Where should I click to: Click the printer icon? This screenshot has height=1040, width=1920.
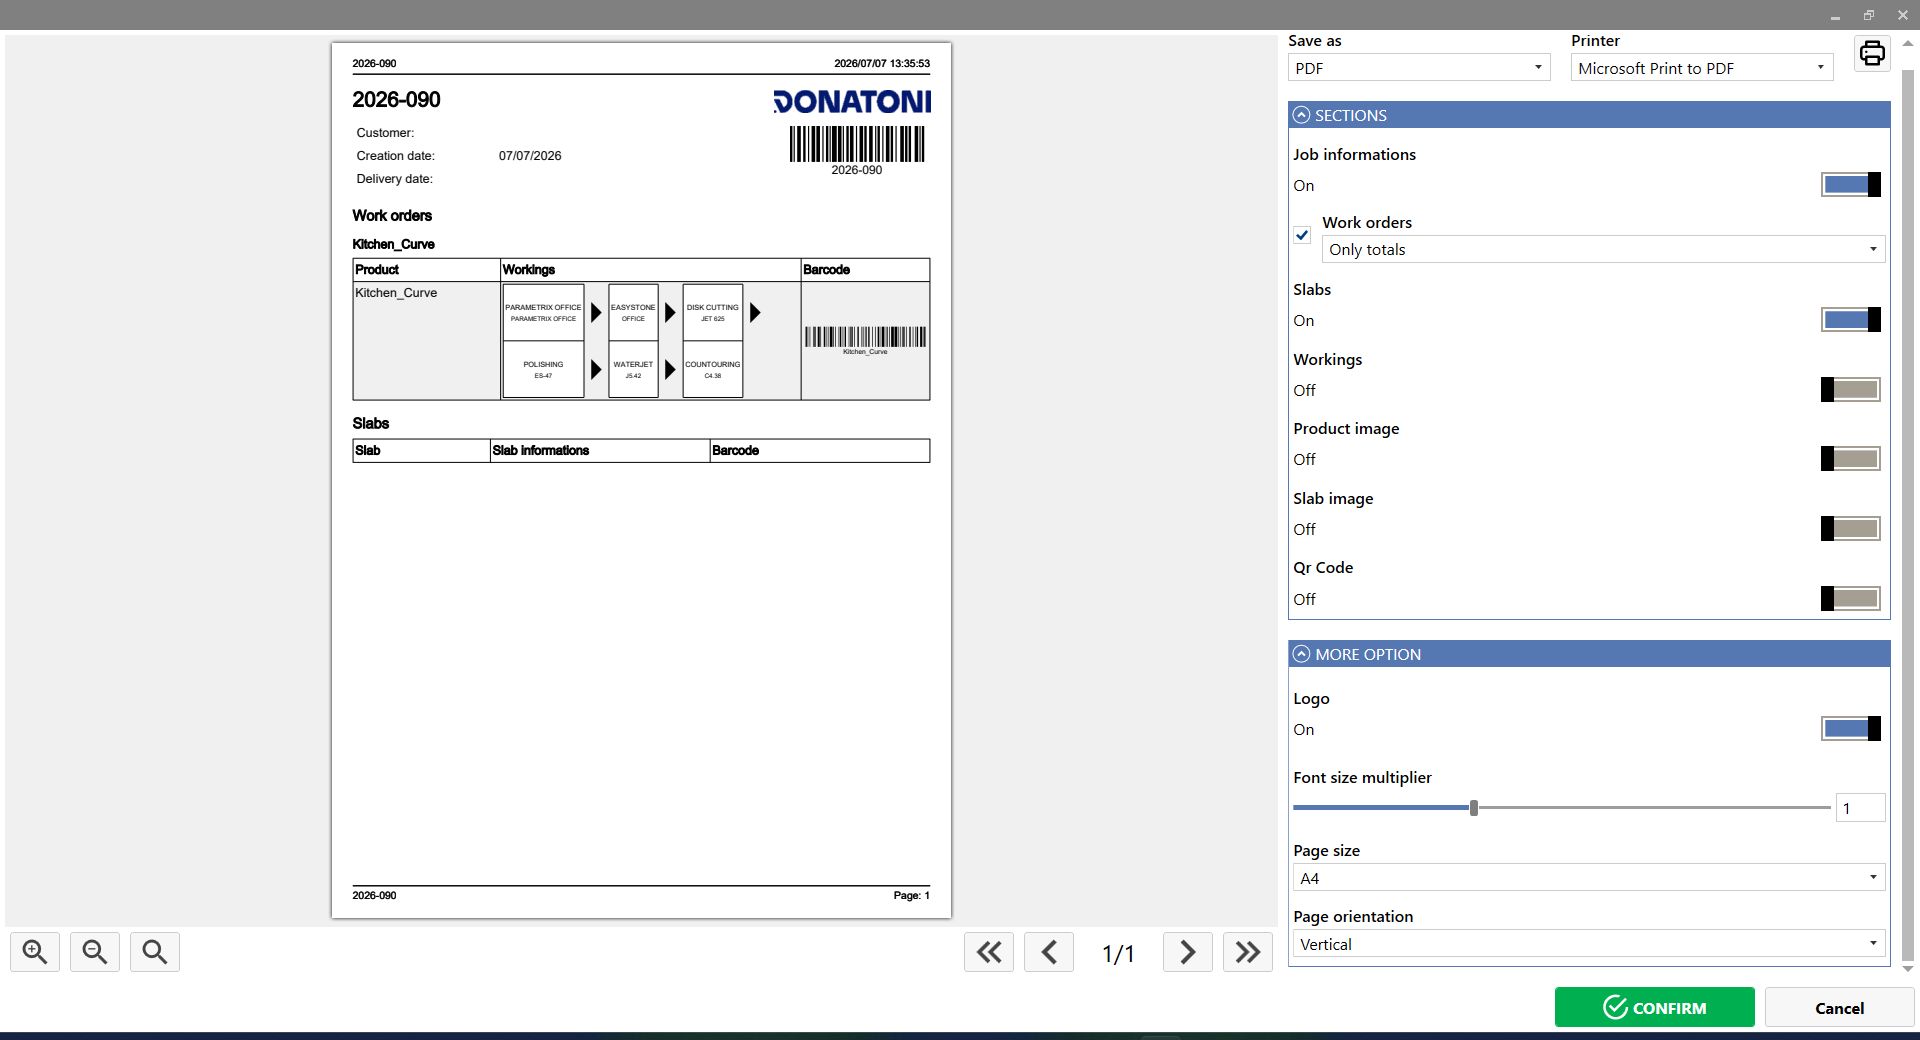click(x=1872, y=53)
